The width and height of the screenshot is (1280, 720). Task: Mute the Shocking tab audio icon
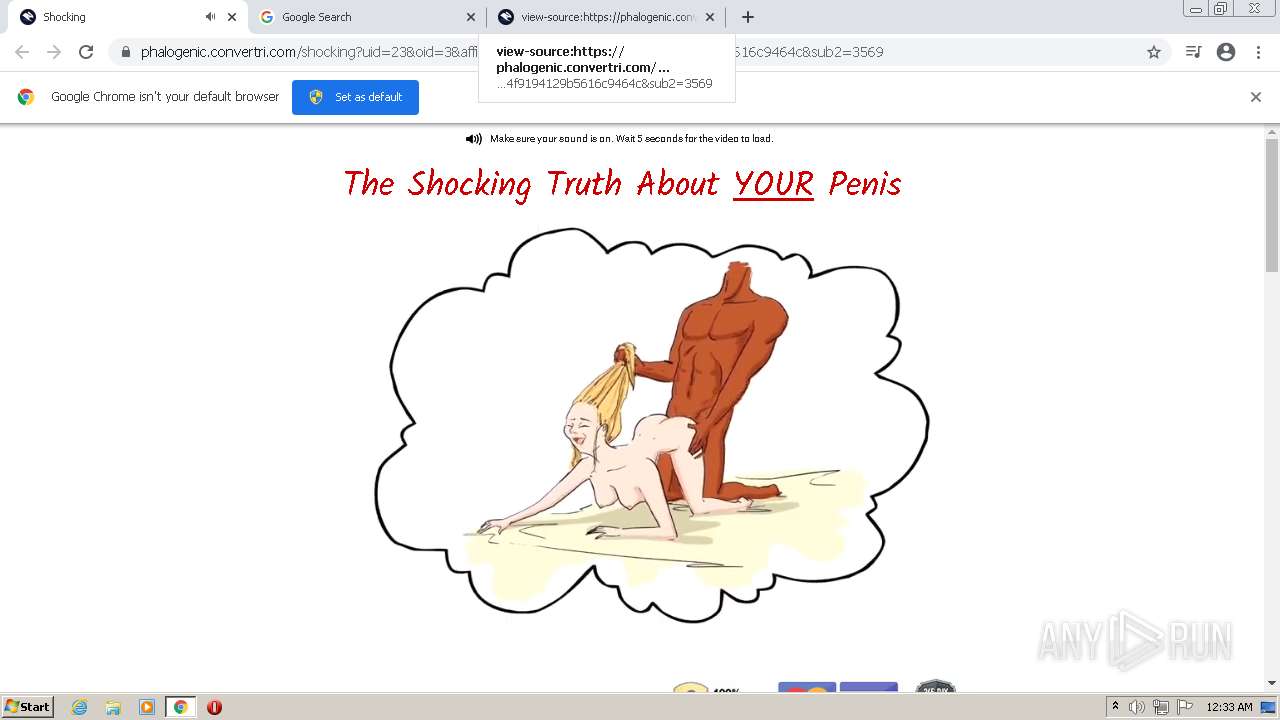[210, 17]
